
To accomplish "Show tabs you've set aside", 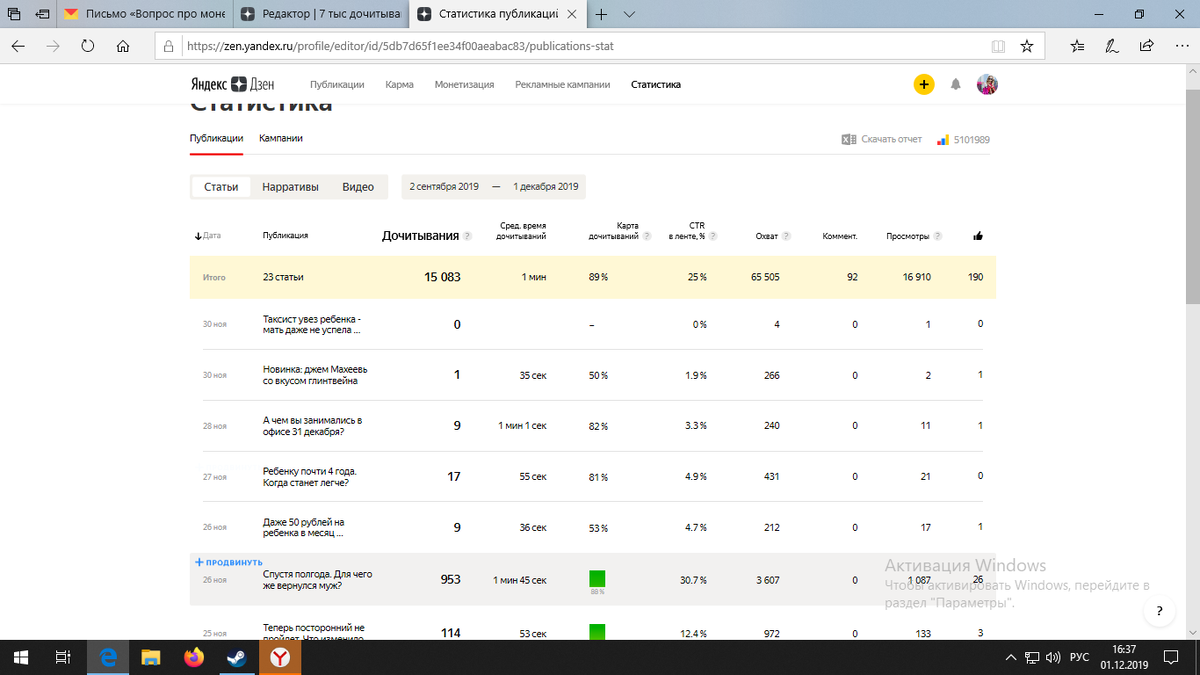I will 13,15.
